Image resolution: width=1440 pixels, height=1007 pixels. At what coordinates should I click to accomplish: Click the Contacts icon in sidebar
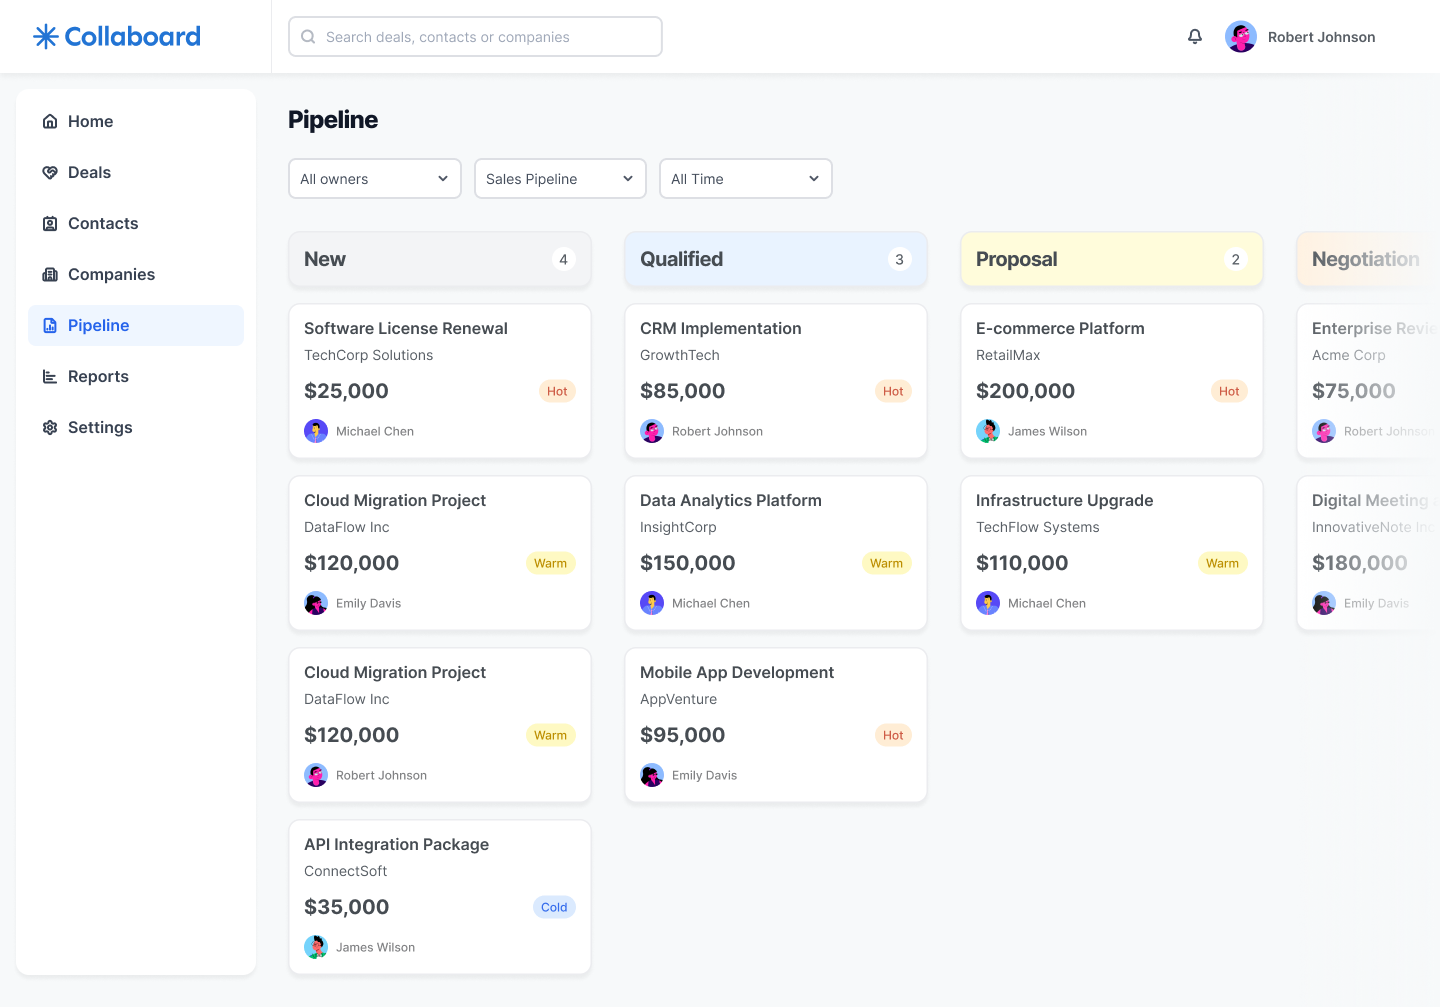pyautogui.click(x=50, y=224)
